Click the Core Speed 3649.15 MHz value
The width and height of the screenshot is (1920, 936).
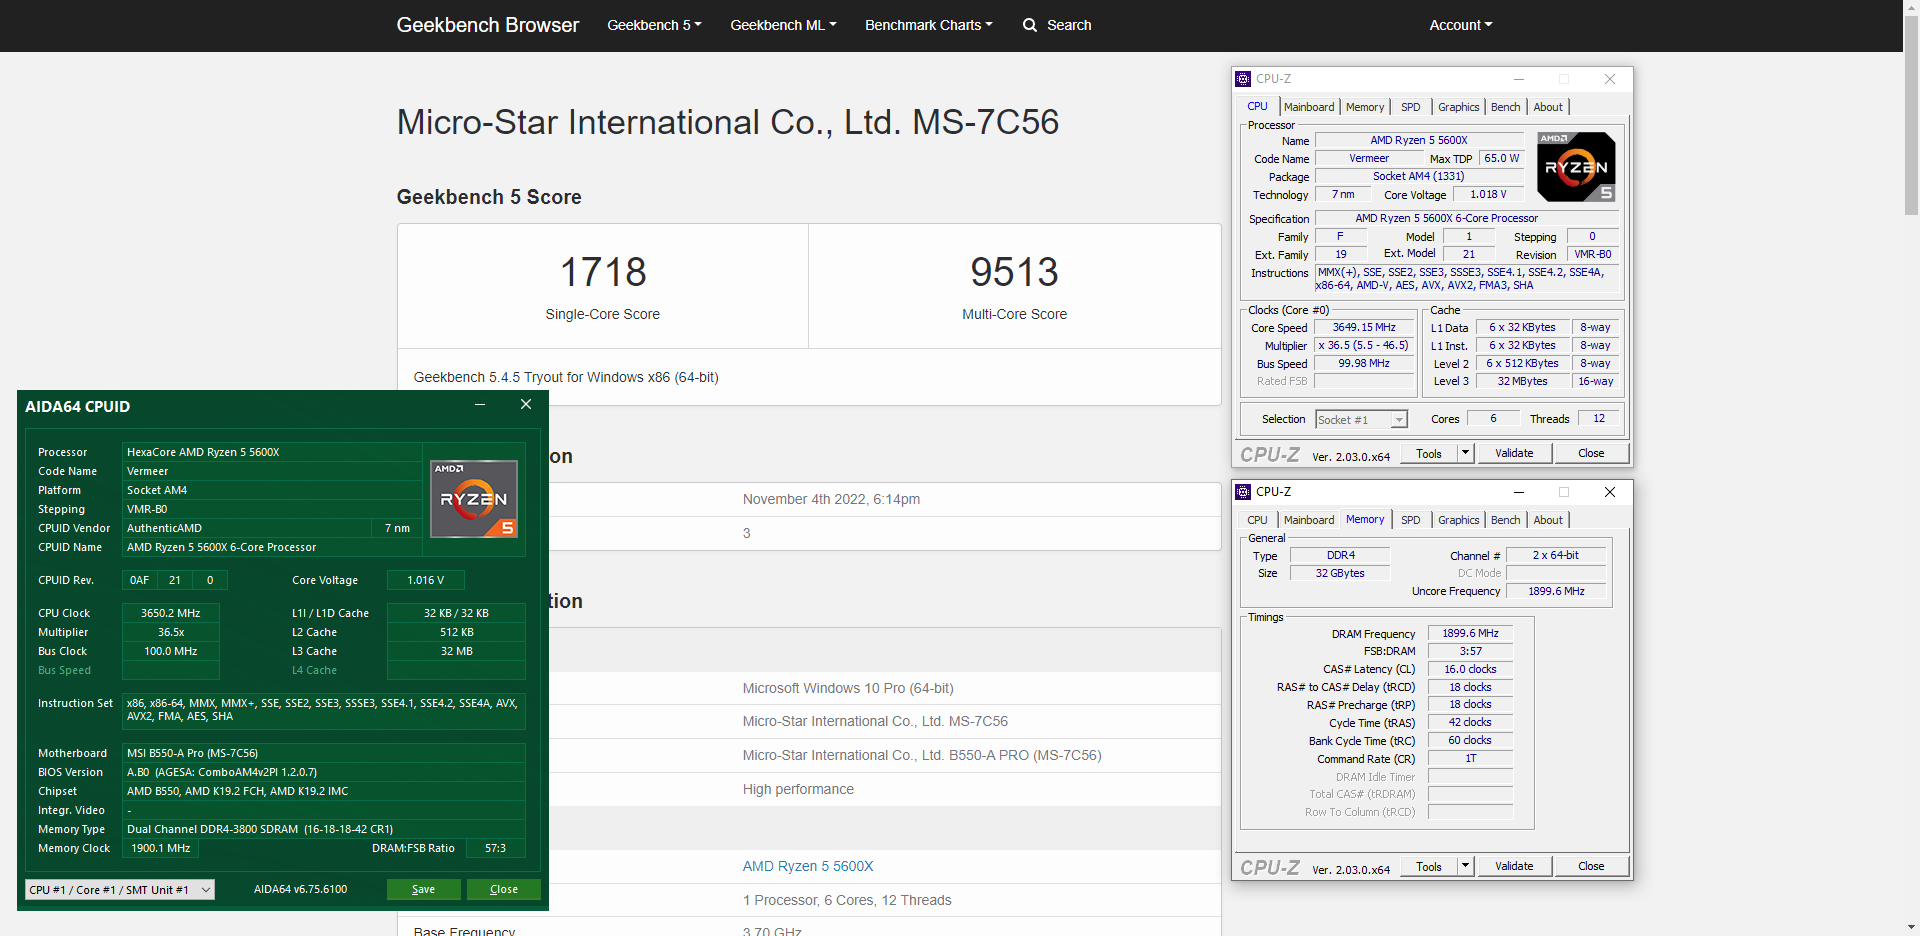[x=1364, y=328]
